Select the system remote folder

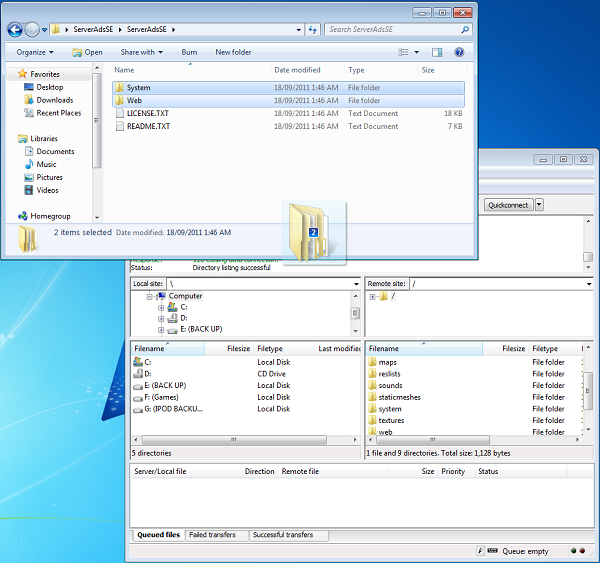(x=474, y=409)
